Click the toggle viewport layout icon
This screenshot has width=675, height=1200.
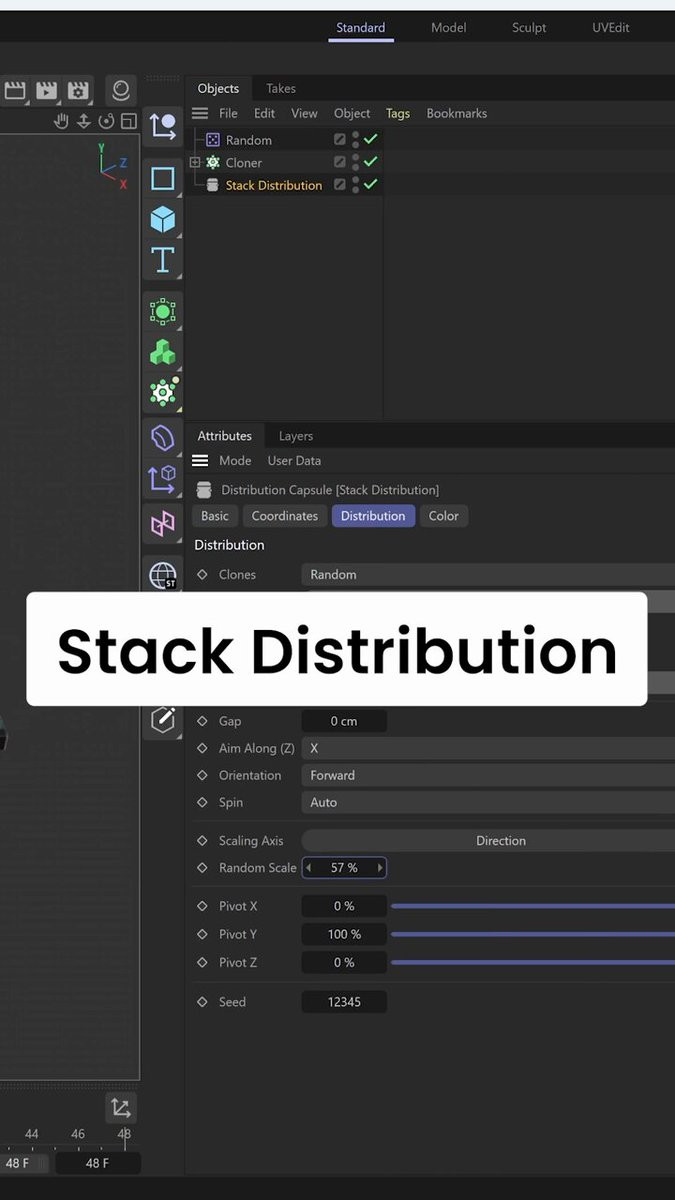point(128,122)
